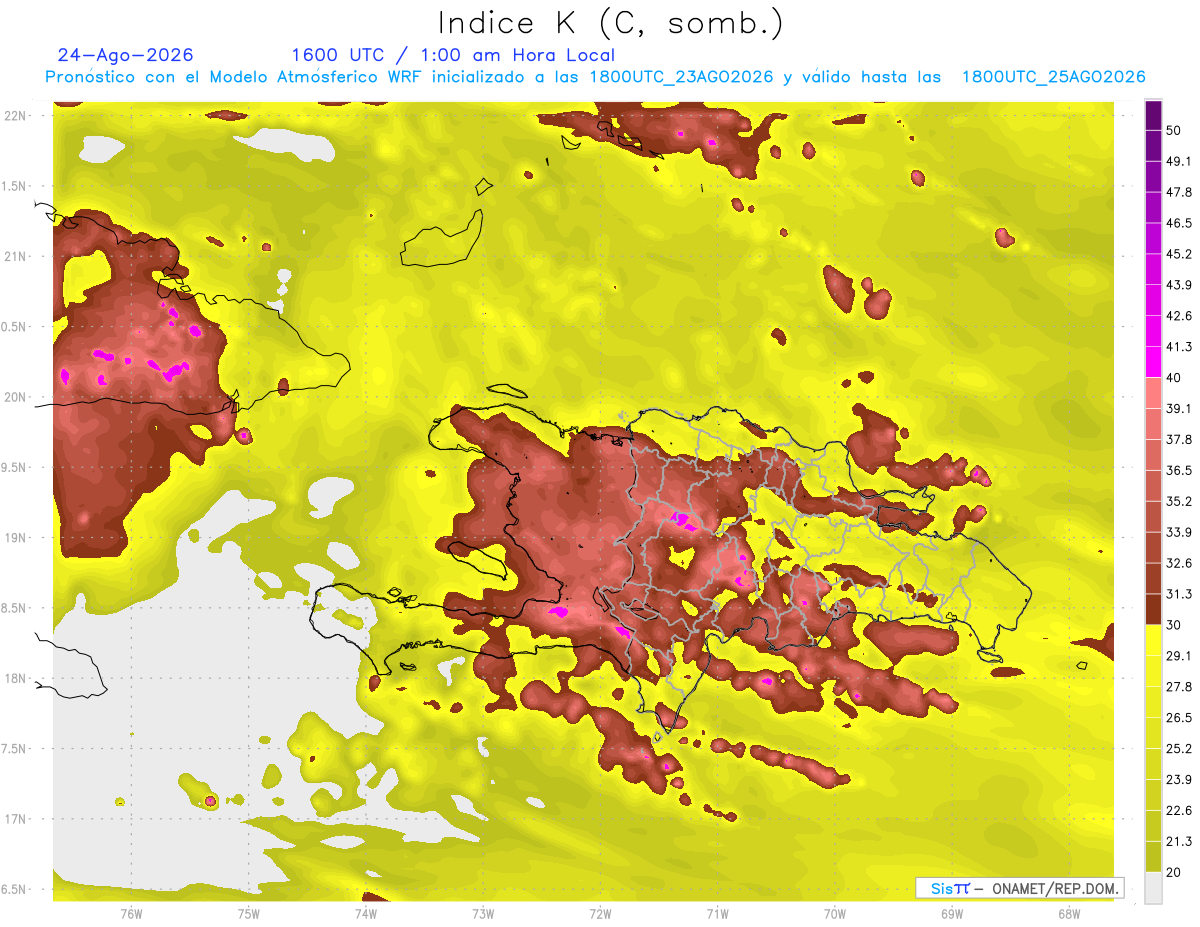The width and height of the screenshot is (1200, 927).
Task: Pick the olive swatch between 20 and 21.3
Action: coord(1153,856)
